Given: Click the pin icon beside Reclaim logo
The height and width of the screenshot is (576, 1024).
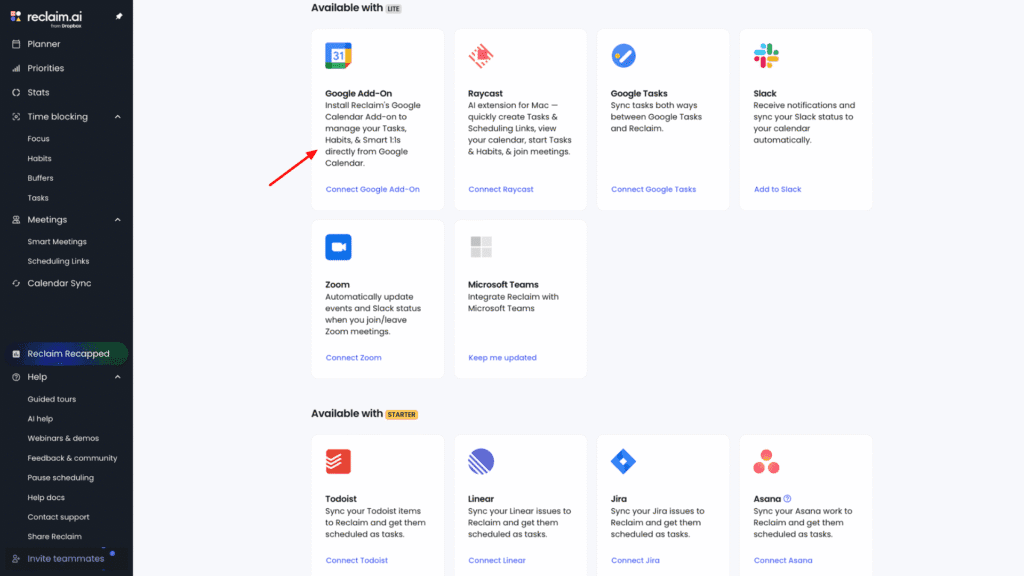Looking at the screenshot, I should coord(119,17).
